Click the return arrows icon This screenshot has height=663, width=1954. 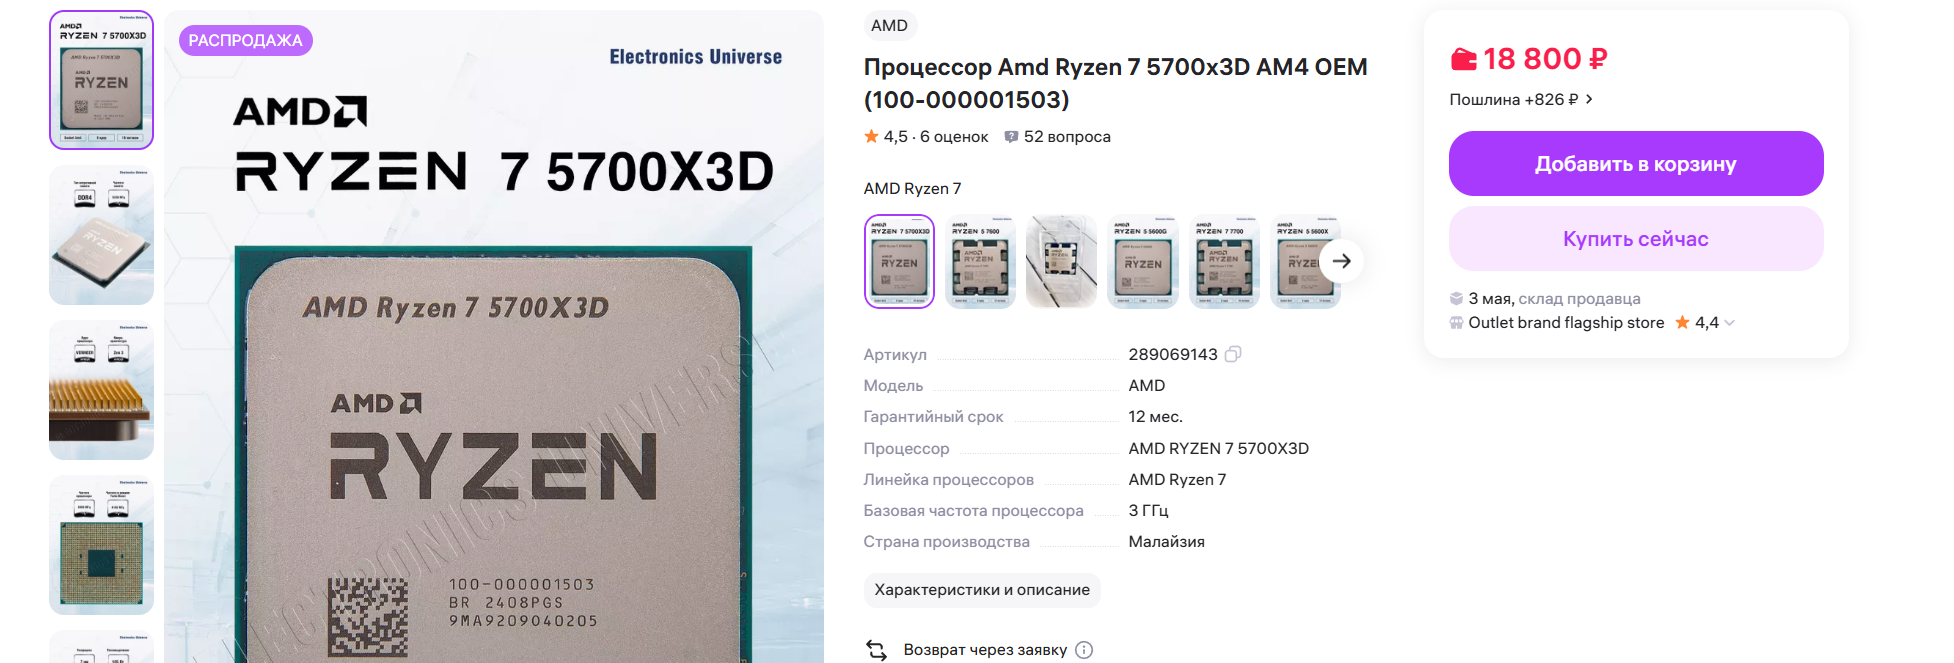click(x=877, y=650)
